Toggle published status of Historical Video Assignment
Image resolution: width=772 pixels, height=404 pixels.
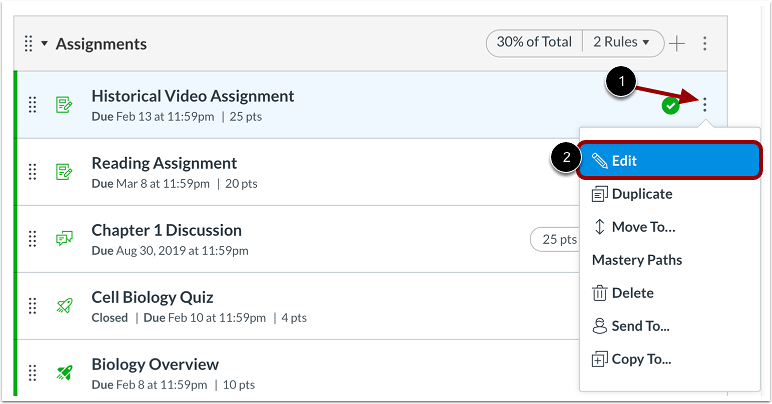[671, 105]
